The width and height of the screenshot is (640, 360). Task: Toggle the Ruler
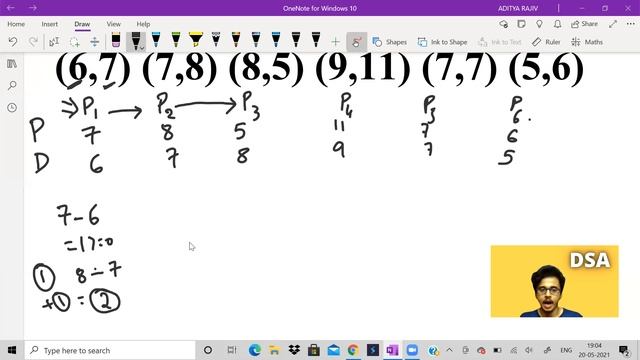pyautogui.click(x=546, y=42)
